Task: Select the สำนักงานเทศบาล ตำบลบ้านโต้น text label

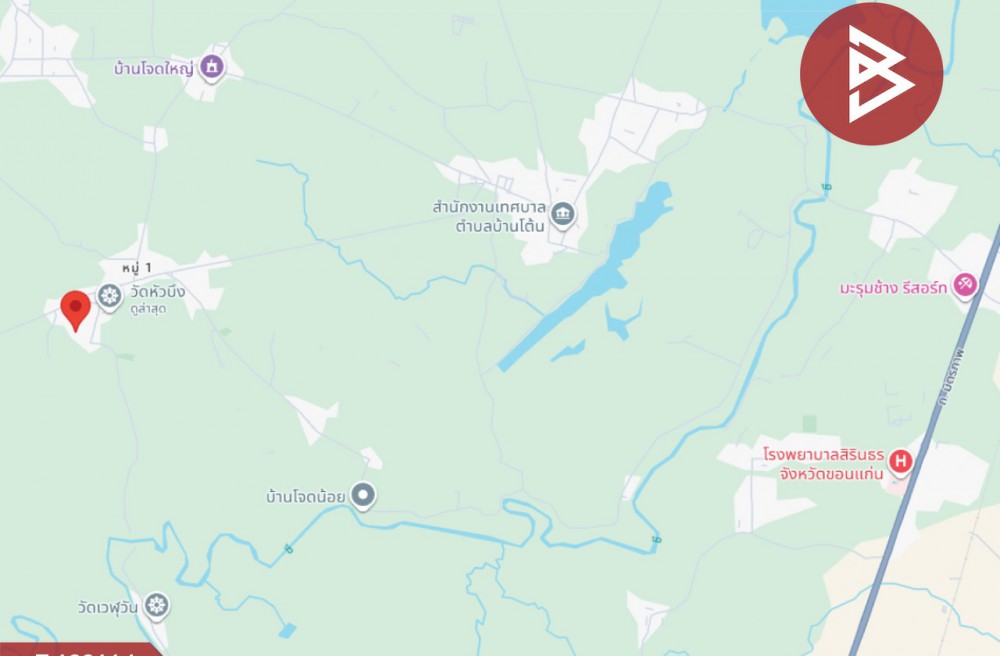Action: [489, 217]
